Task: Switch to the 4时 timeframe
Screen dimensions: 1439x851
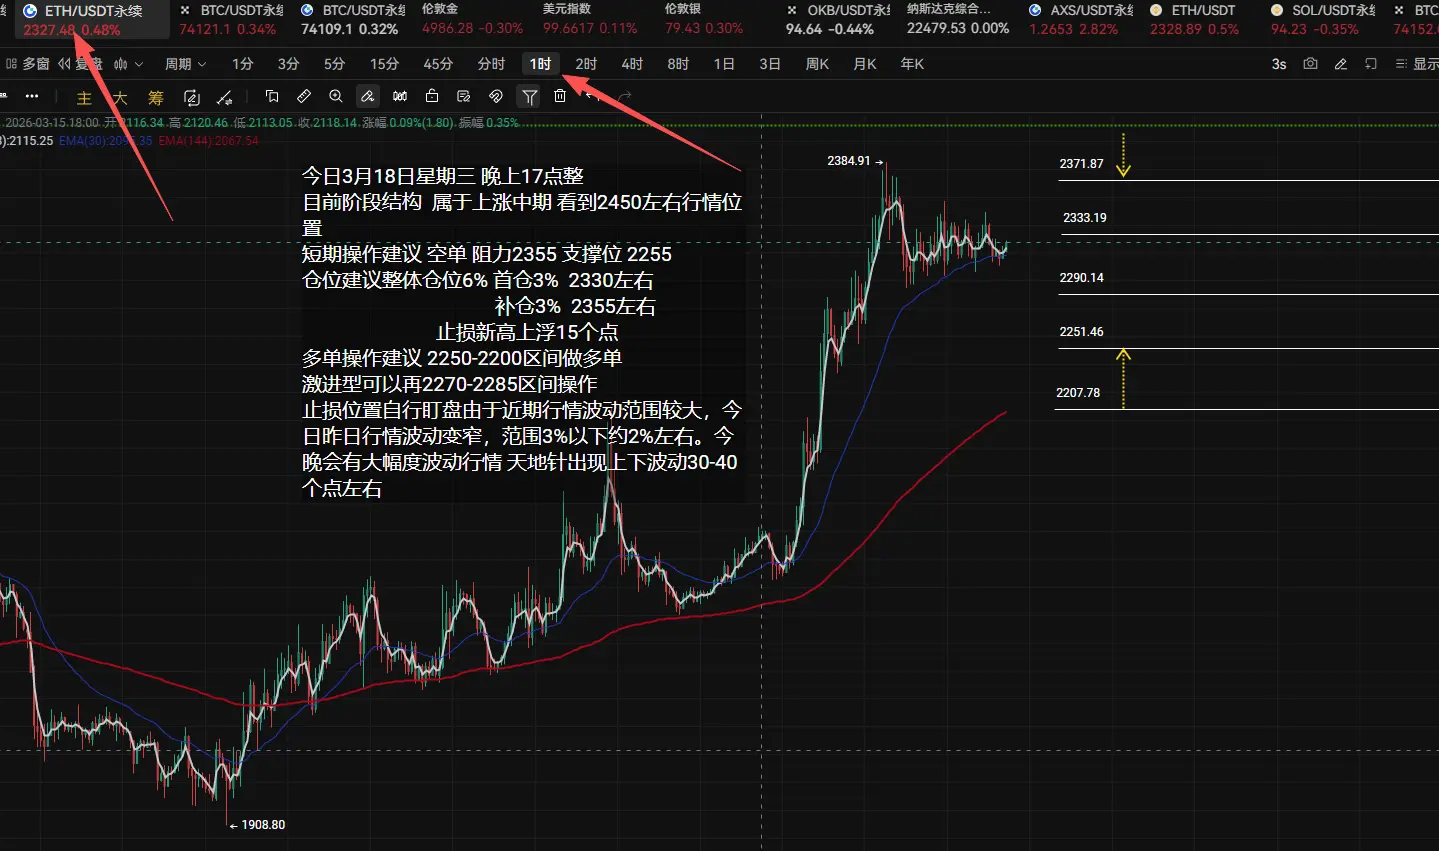Action: [633, 64]
